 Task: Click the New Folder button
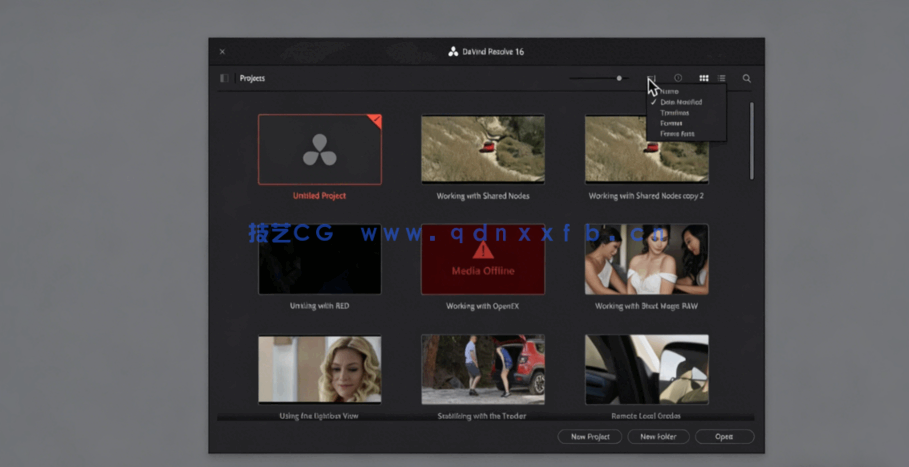[x=658, y=437]
